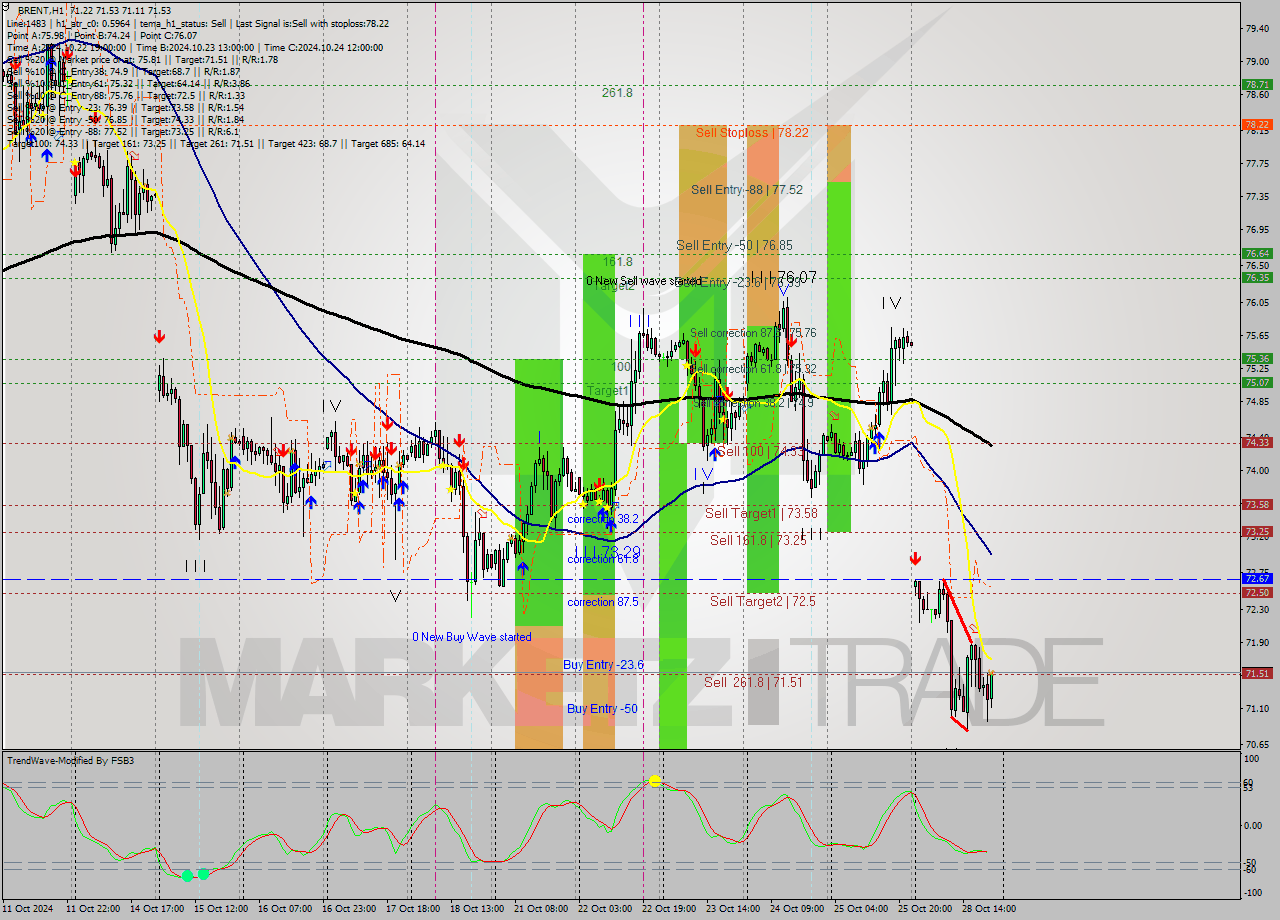
Task: Click the '25 Oct 20:00' time label
Action: coord(924,908)
